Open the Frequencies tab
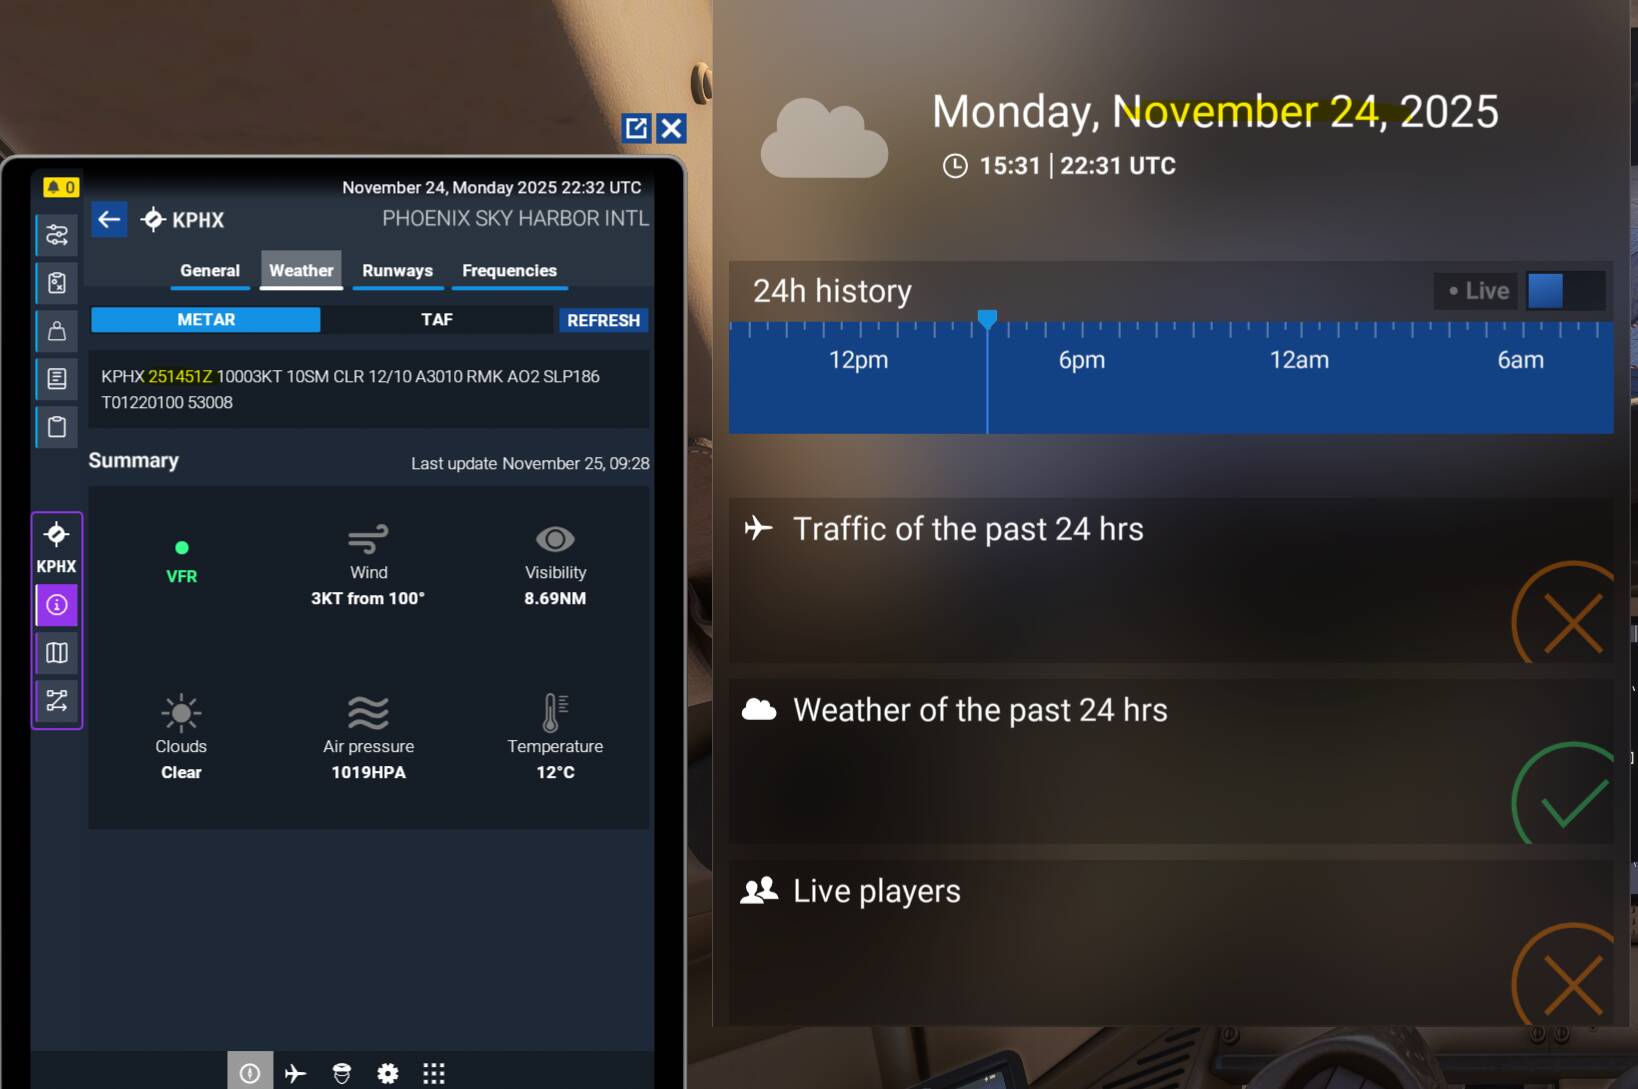This screenshot has width=1638, height=1089. 509,271
